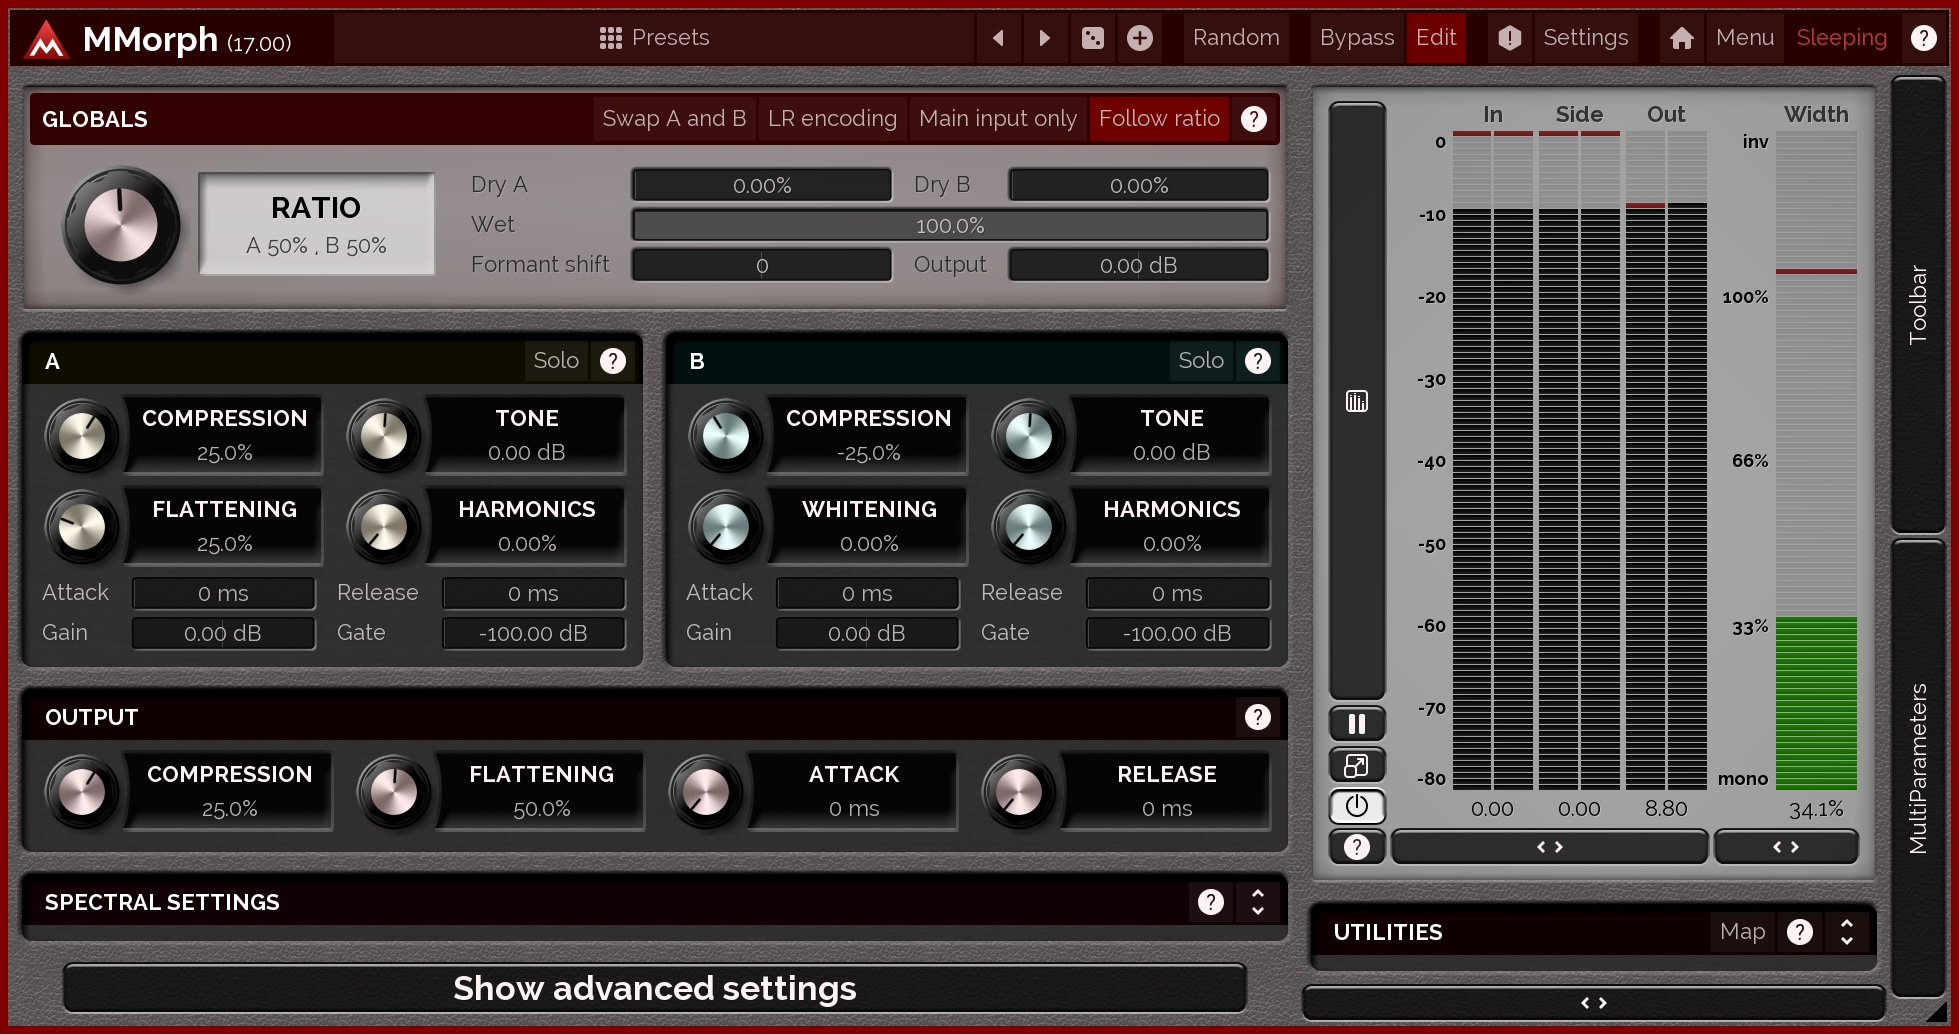Click the next preset arrow

pyautogui.click(x=1044, y=38)
